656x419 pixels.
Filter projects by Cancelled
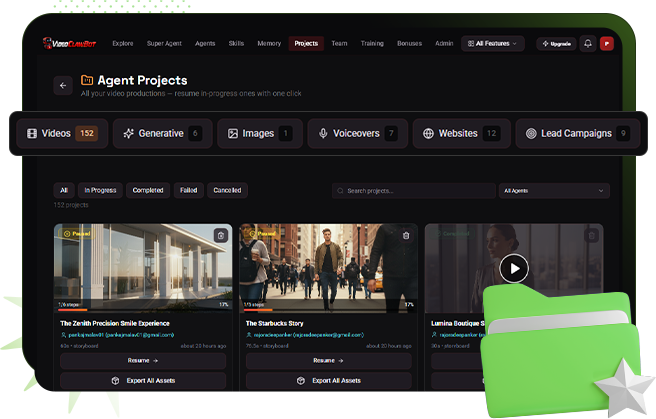pos(227,190)
